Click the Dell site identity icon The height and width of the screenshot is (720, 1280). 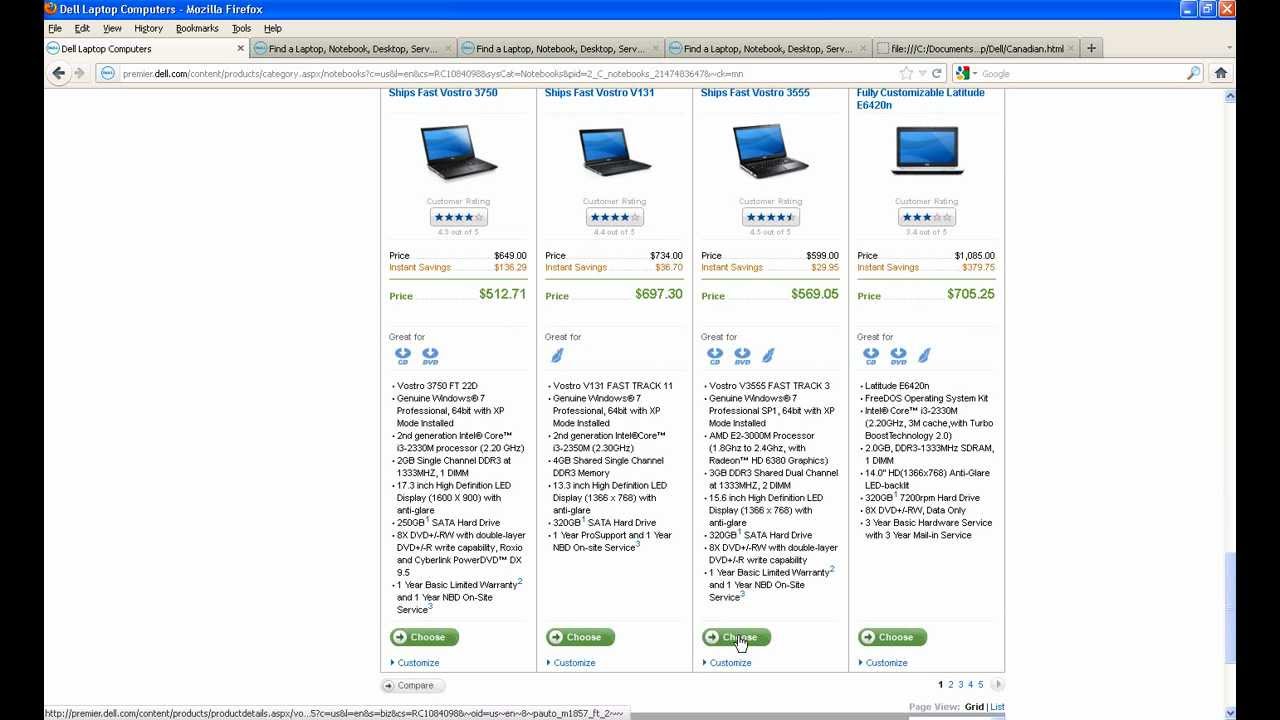click(x=108, y=73)
